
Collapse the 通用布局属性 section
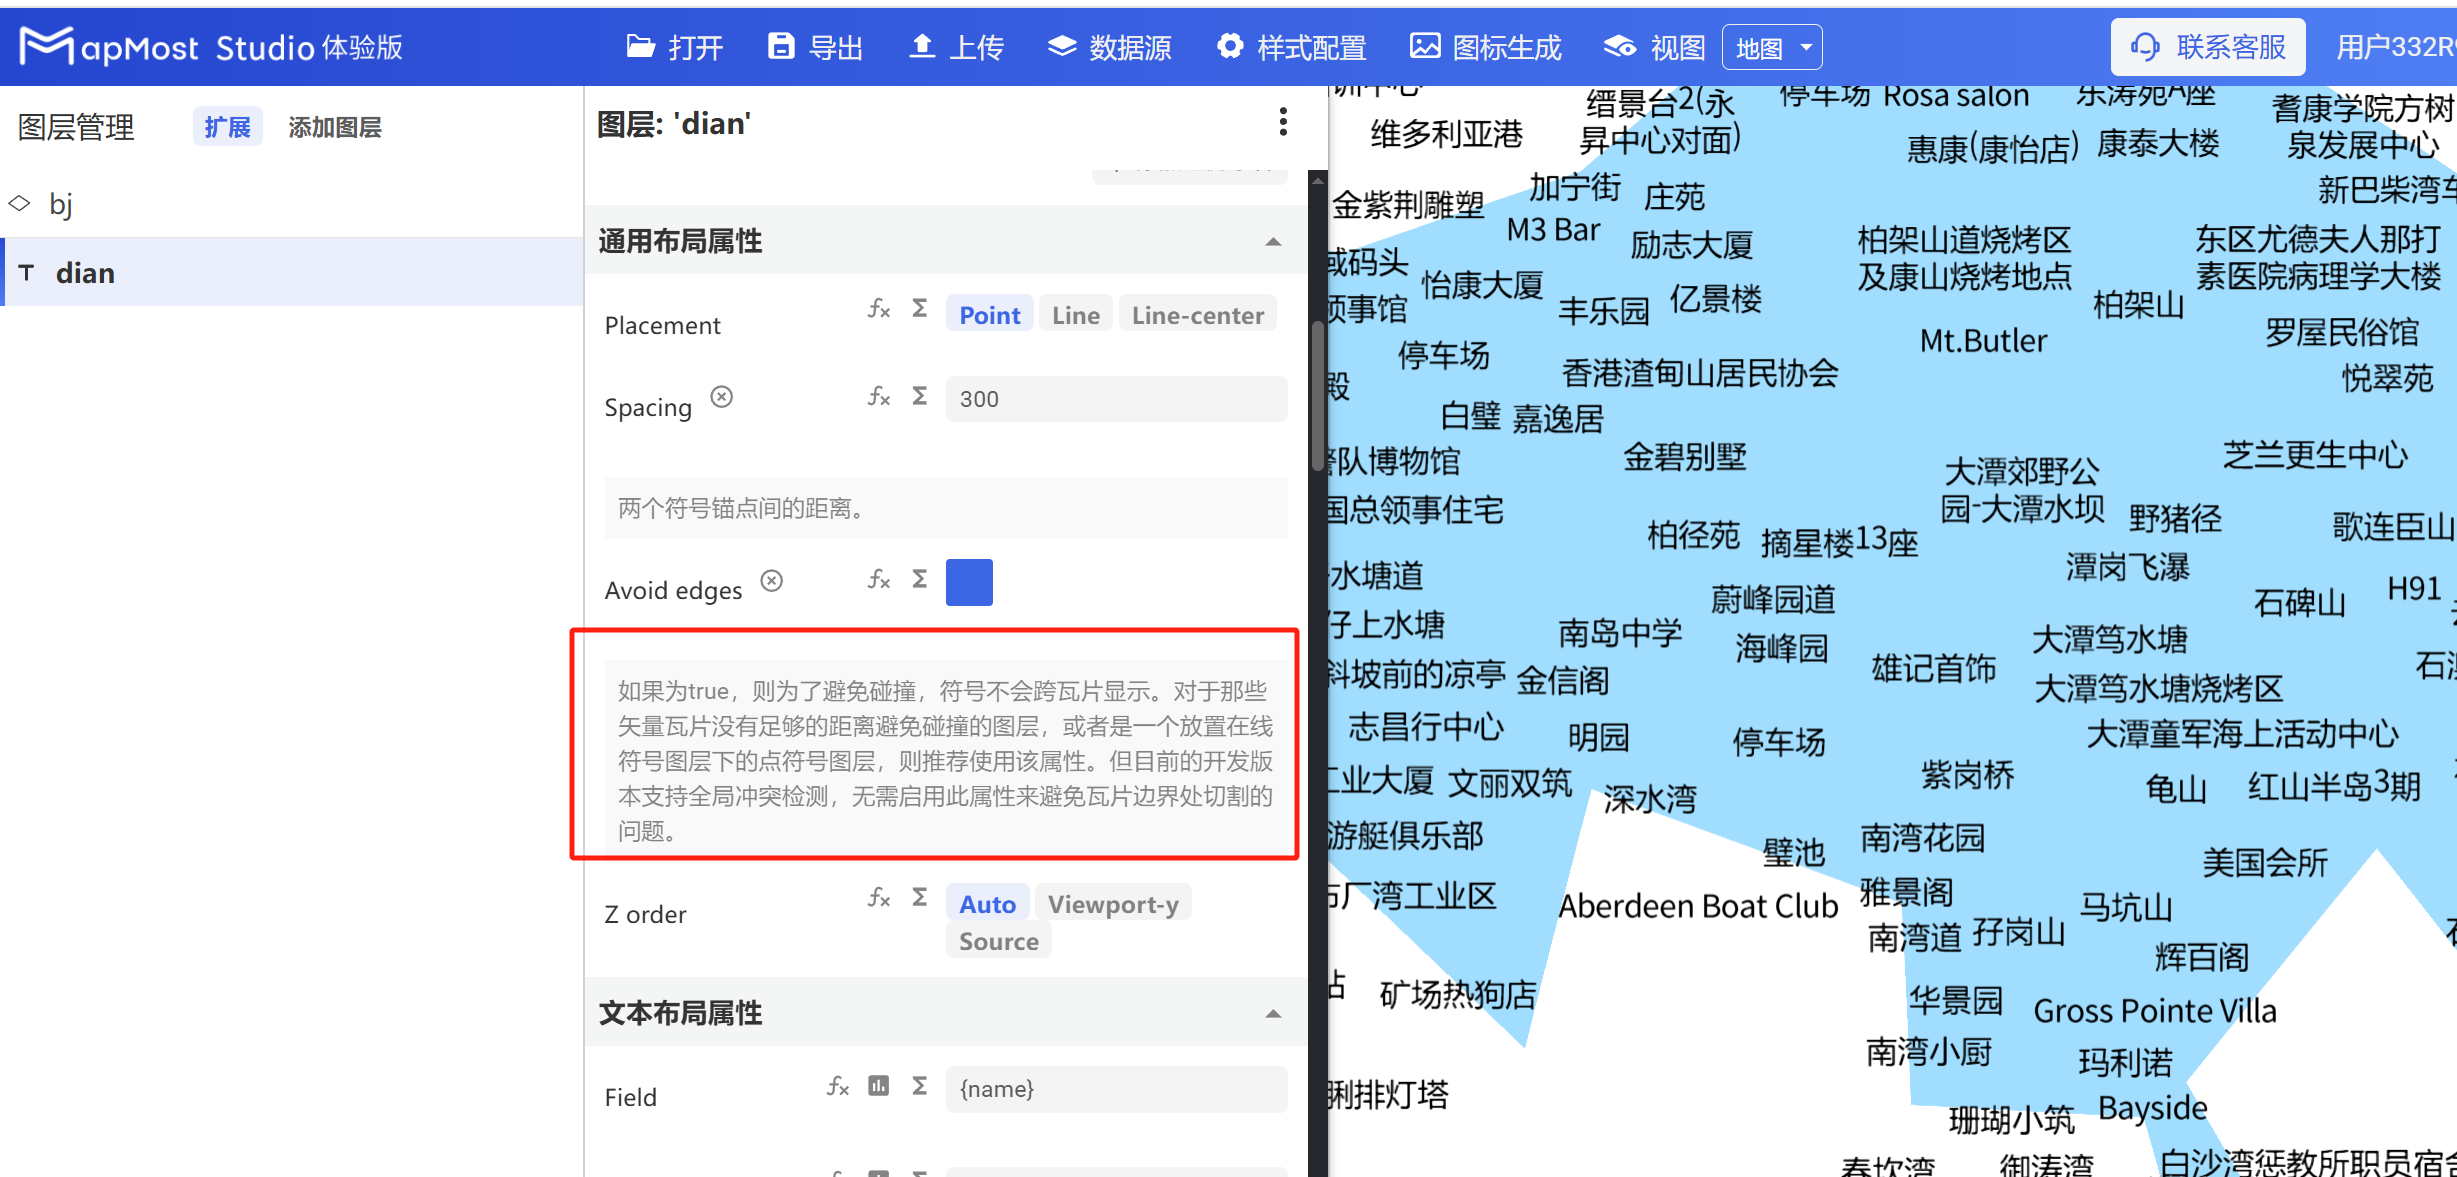click(x=1272, y=241)
